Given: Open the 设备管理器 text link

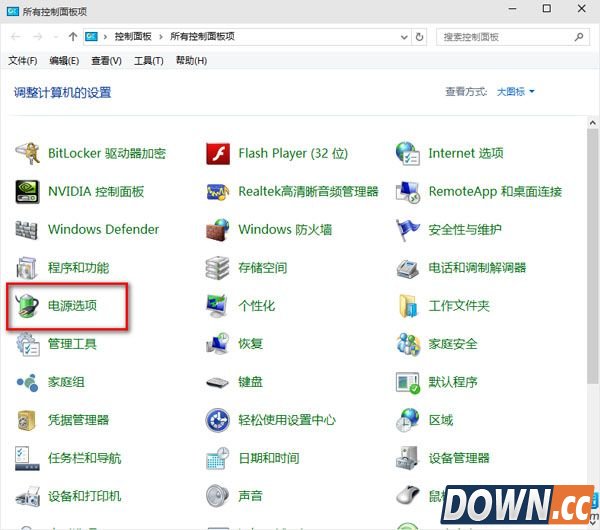Looking at the screenshot, I should 459,458.
